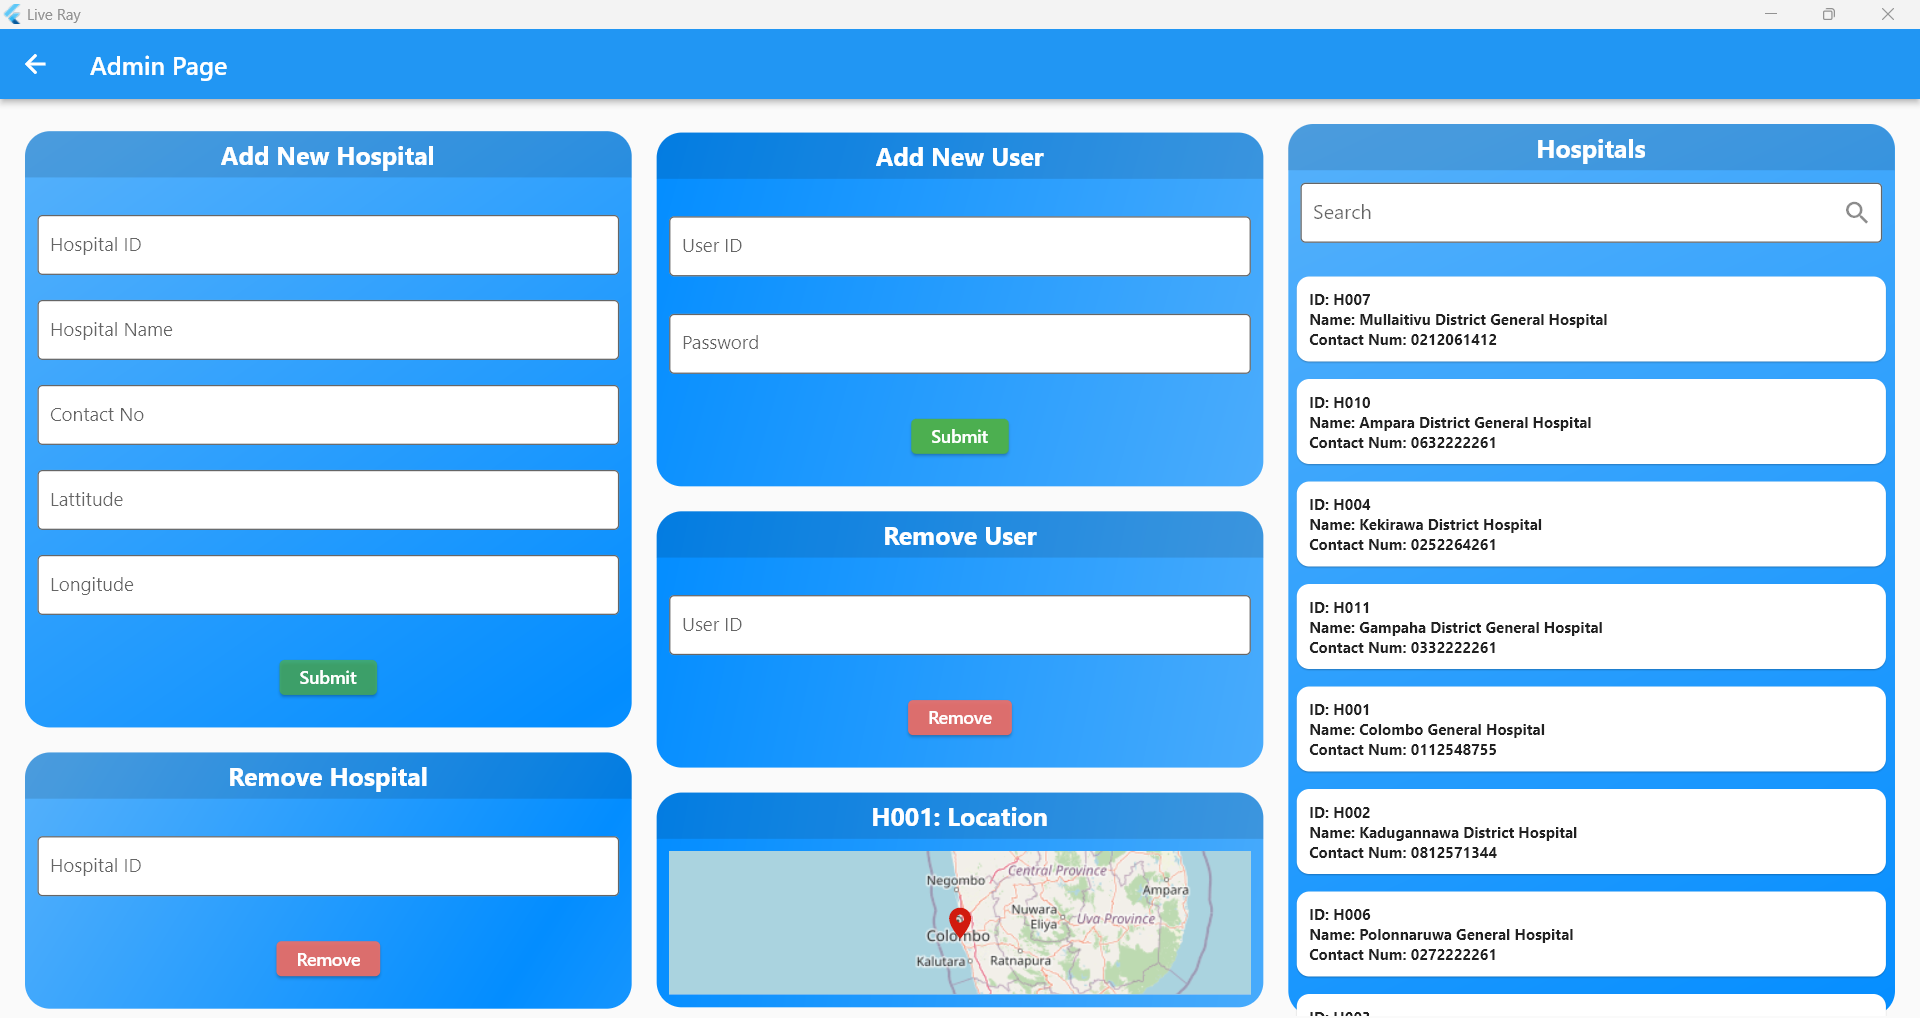Focus the Lattitude field
The width and height of the screenshot is (1920, 1018).
pyautogui.click(x=328, y=500)
